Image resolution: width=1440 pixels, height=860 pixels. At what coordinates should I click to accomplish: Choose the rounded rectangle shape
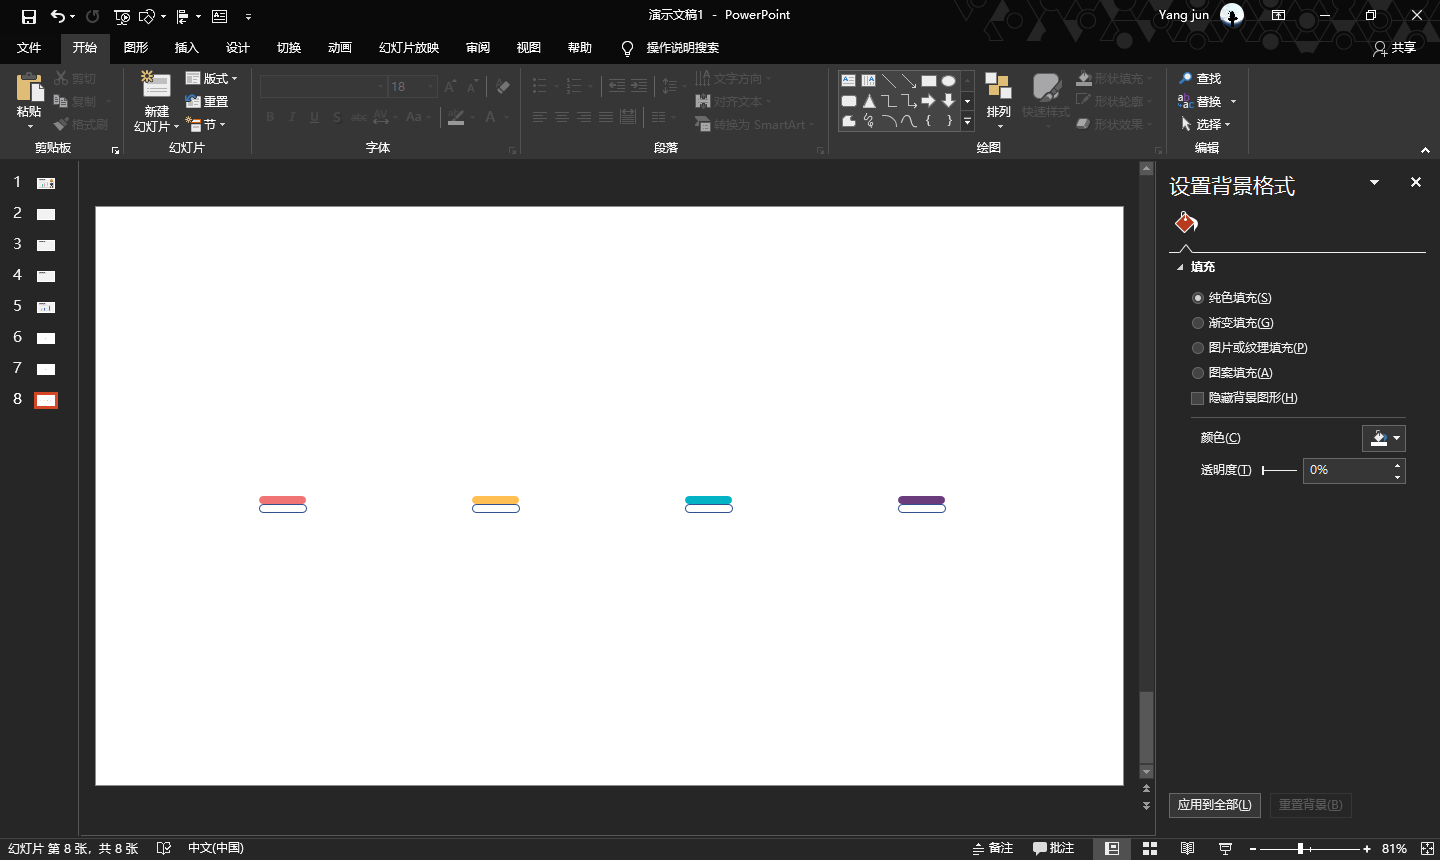click(848, 100)
